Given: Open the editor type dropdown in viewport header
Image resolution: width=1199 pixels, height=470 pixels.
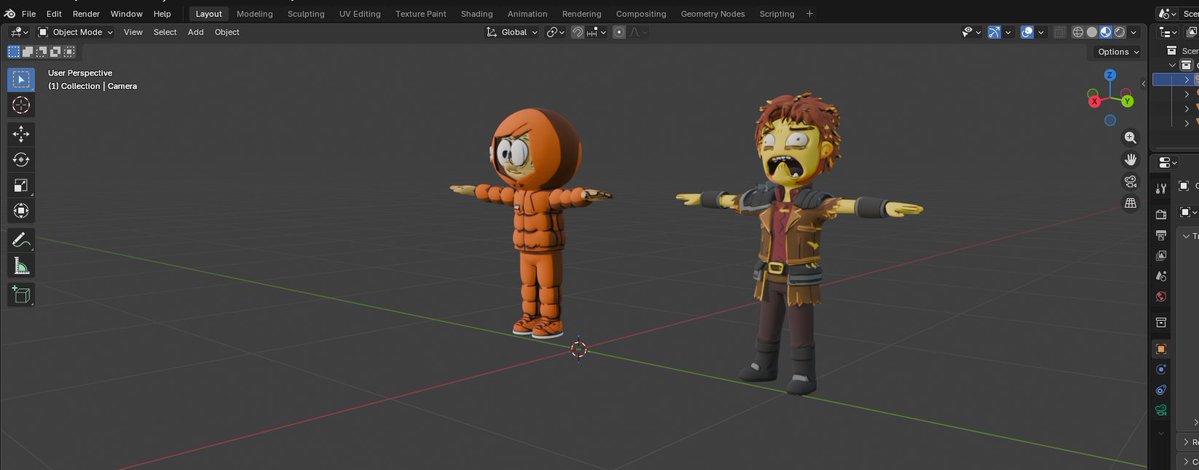Looking at the screenshot, I should 20,32.
